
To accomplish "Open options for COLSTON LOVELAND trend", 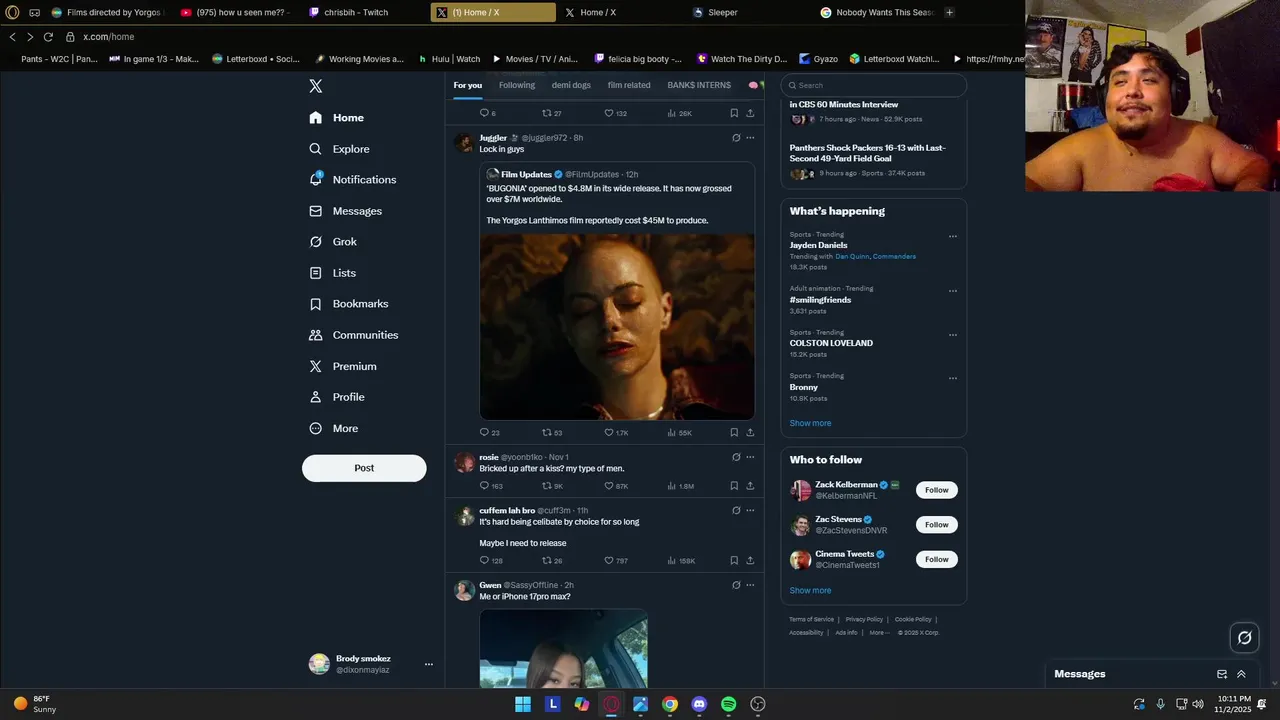I will pos(953,335).
